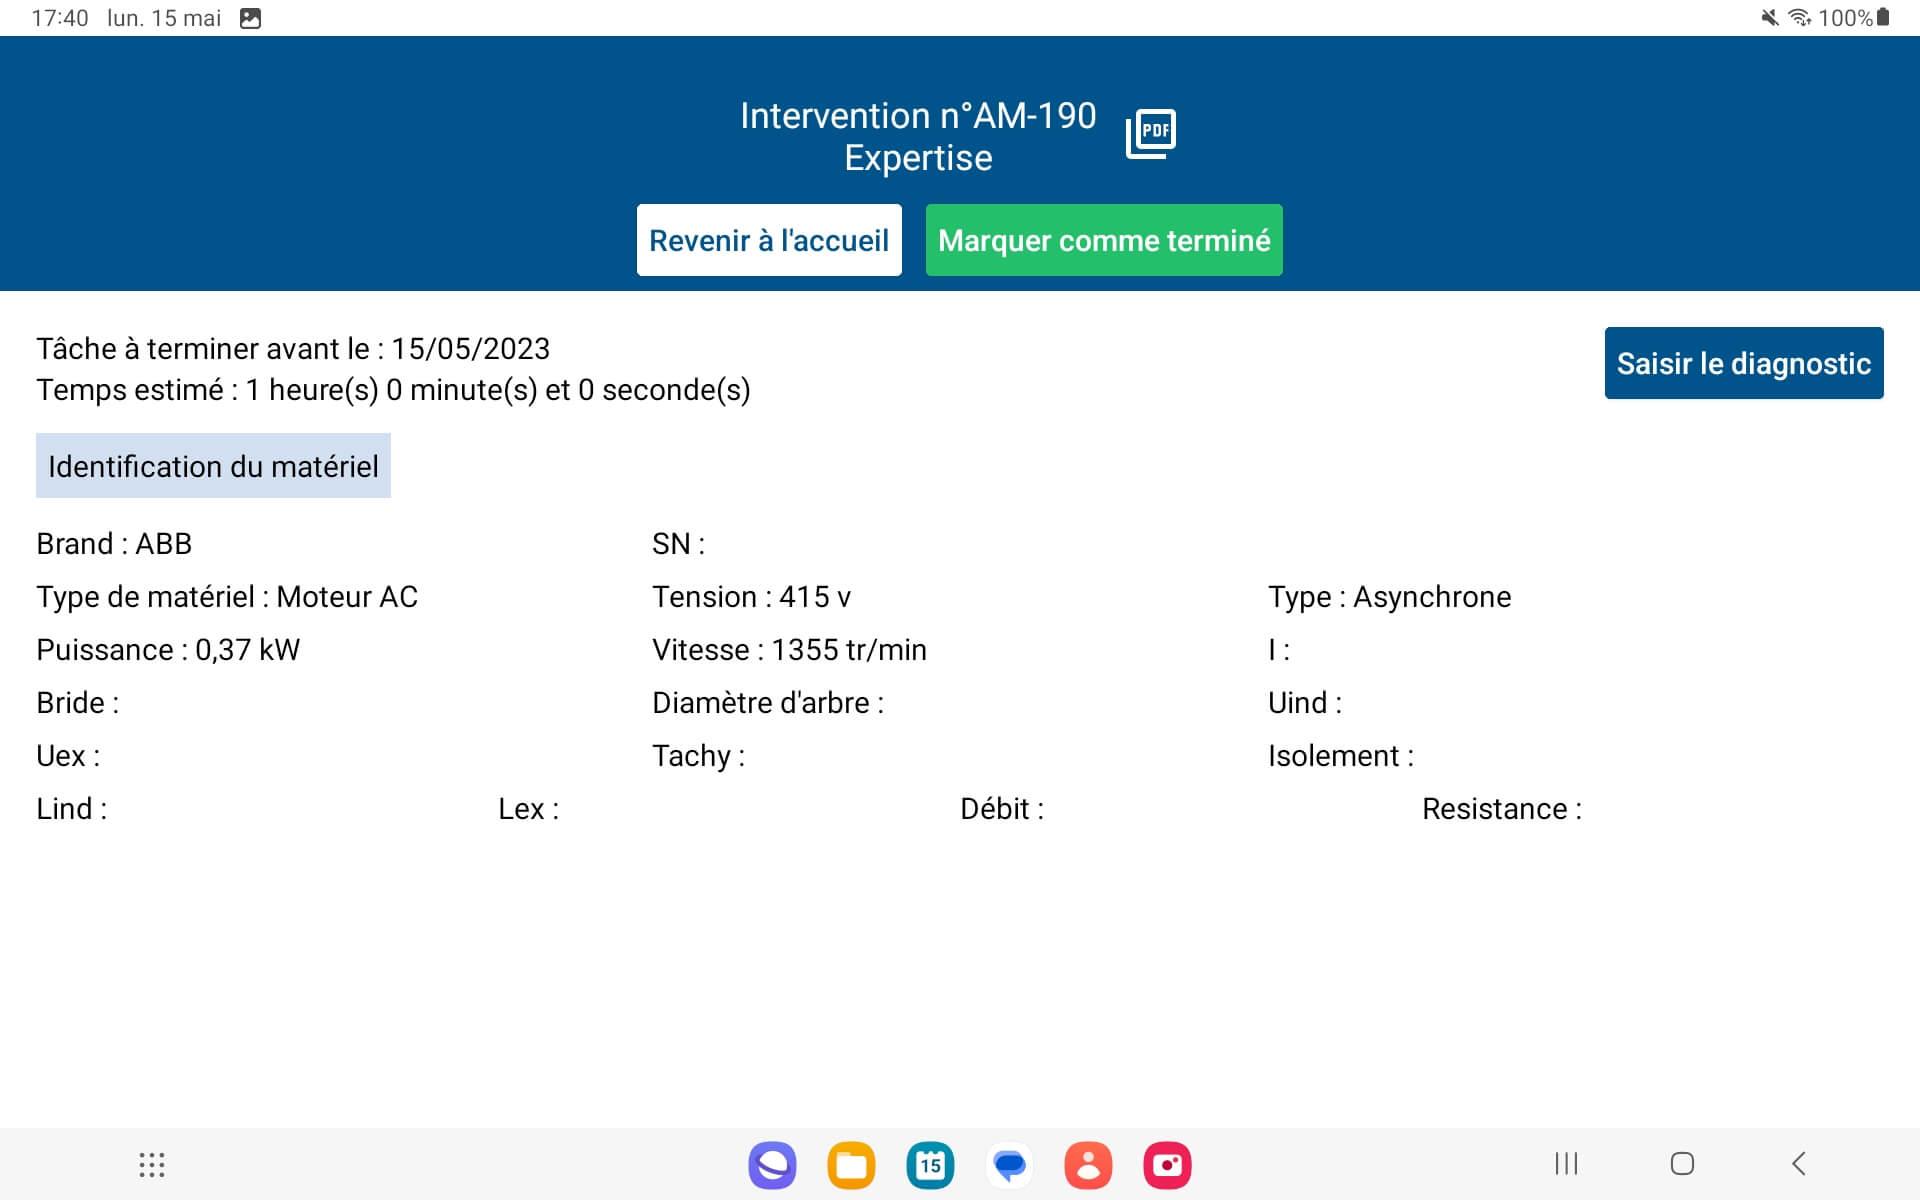Open the Contacts app icon
The width and height of the screenshot is (1920, 1200).
tap(1088, 1165)
